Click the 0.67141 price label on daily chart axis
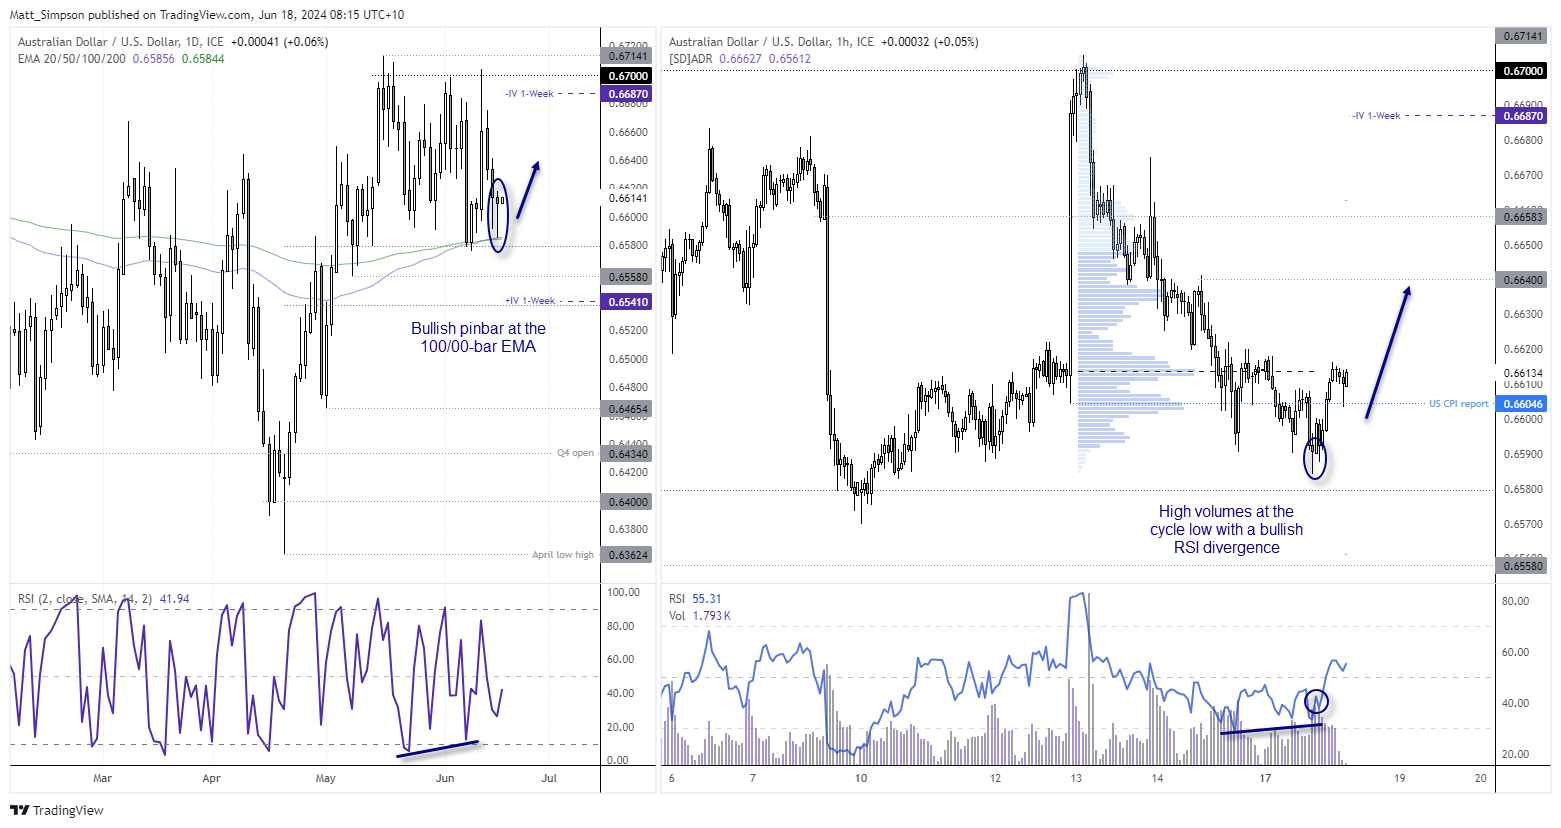 coord(627,56)
